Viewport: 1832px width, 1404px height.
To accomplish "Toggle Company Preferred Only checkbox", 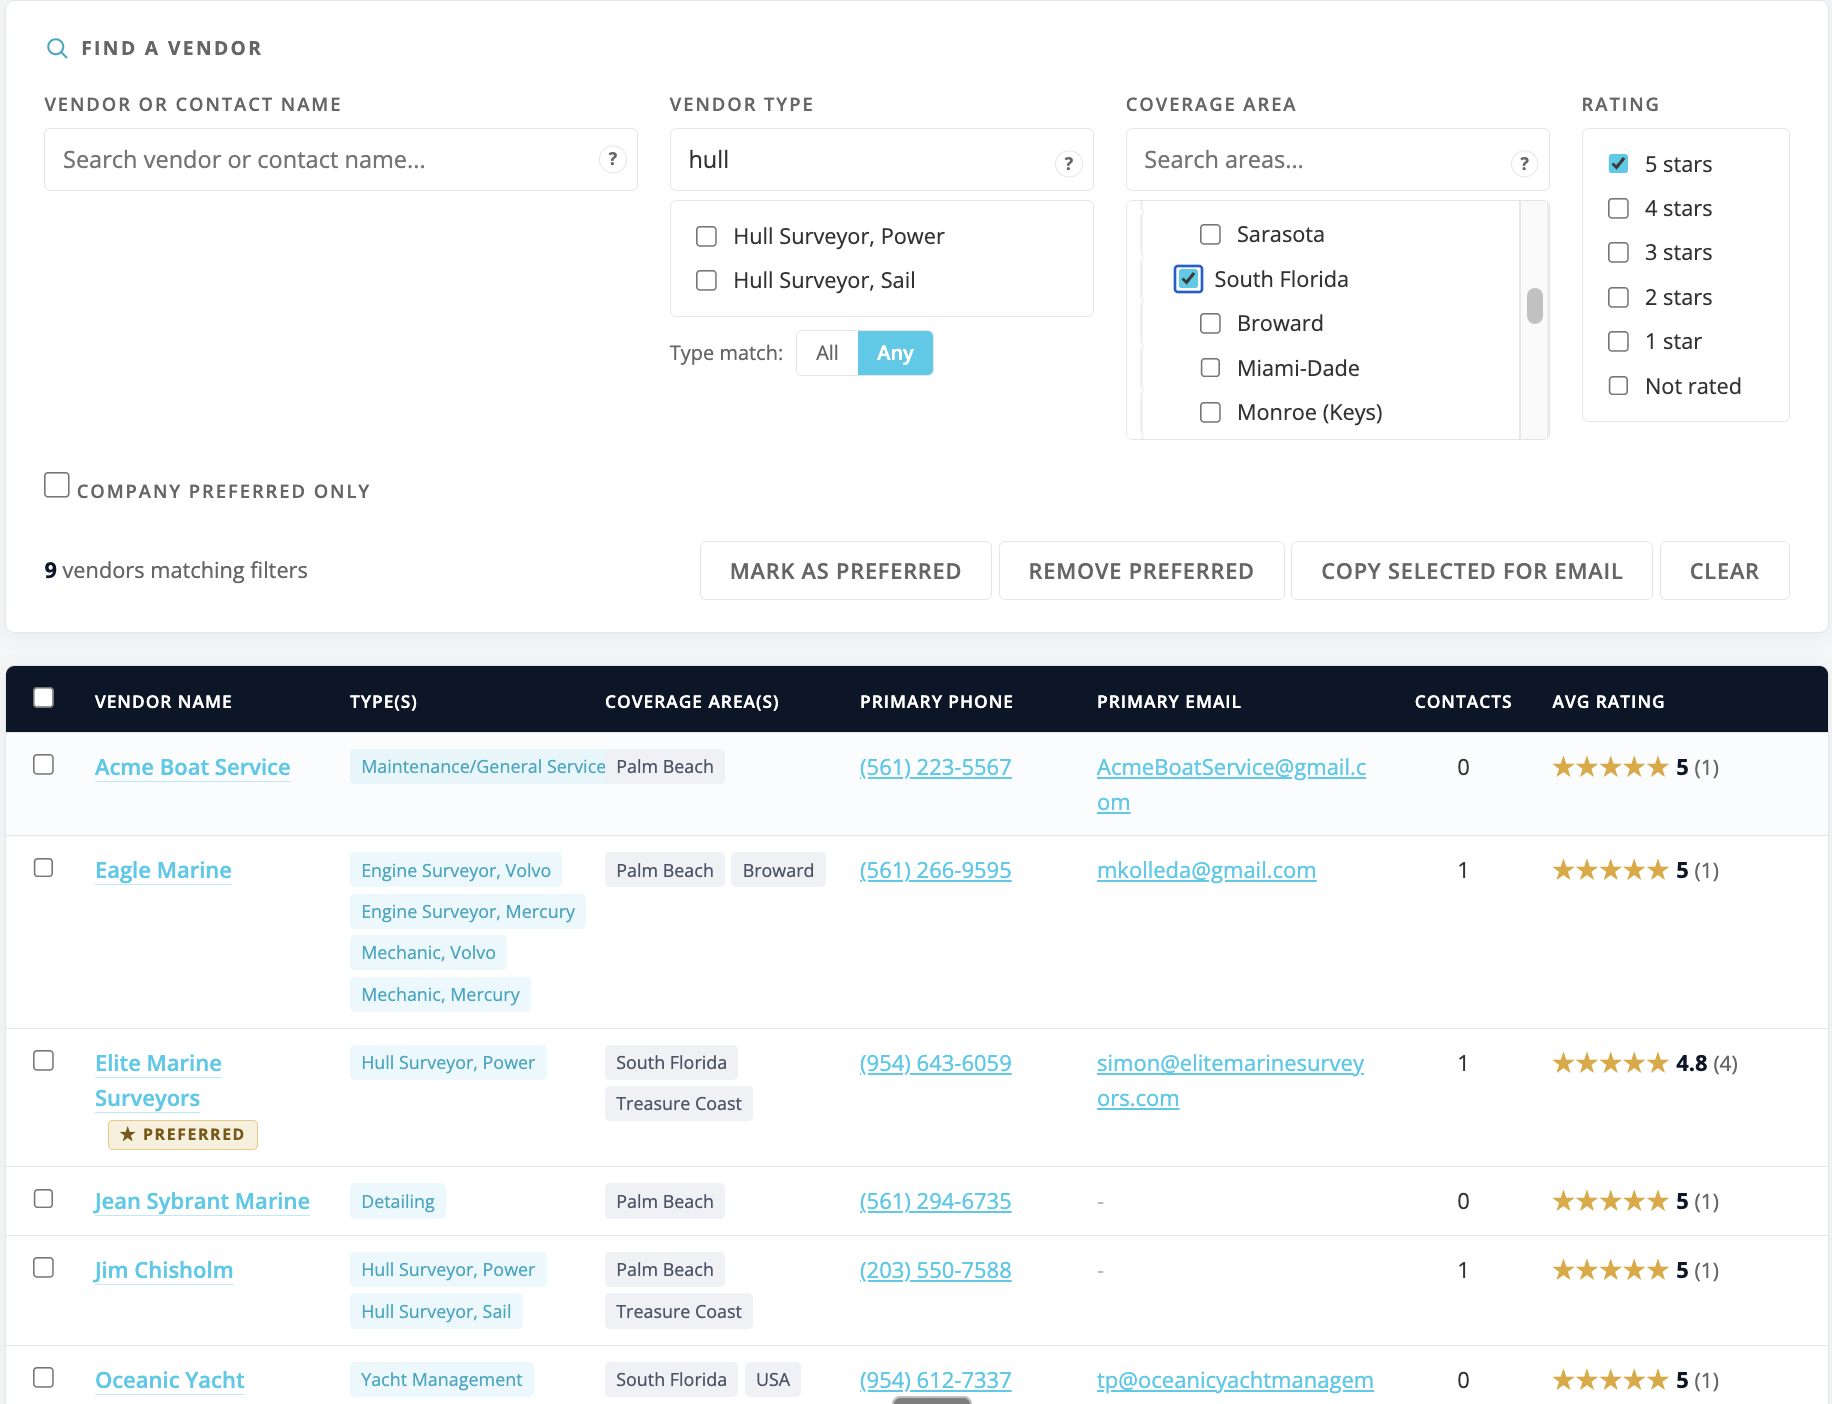I will tap(57, 485).
